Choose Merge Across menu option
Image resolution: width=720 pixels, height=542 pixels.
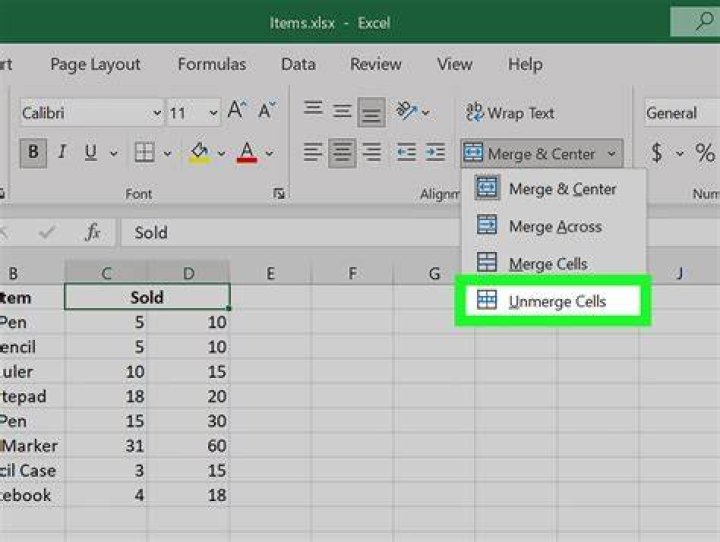[x=553, y=226]
